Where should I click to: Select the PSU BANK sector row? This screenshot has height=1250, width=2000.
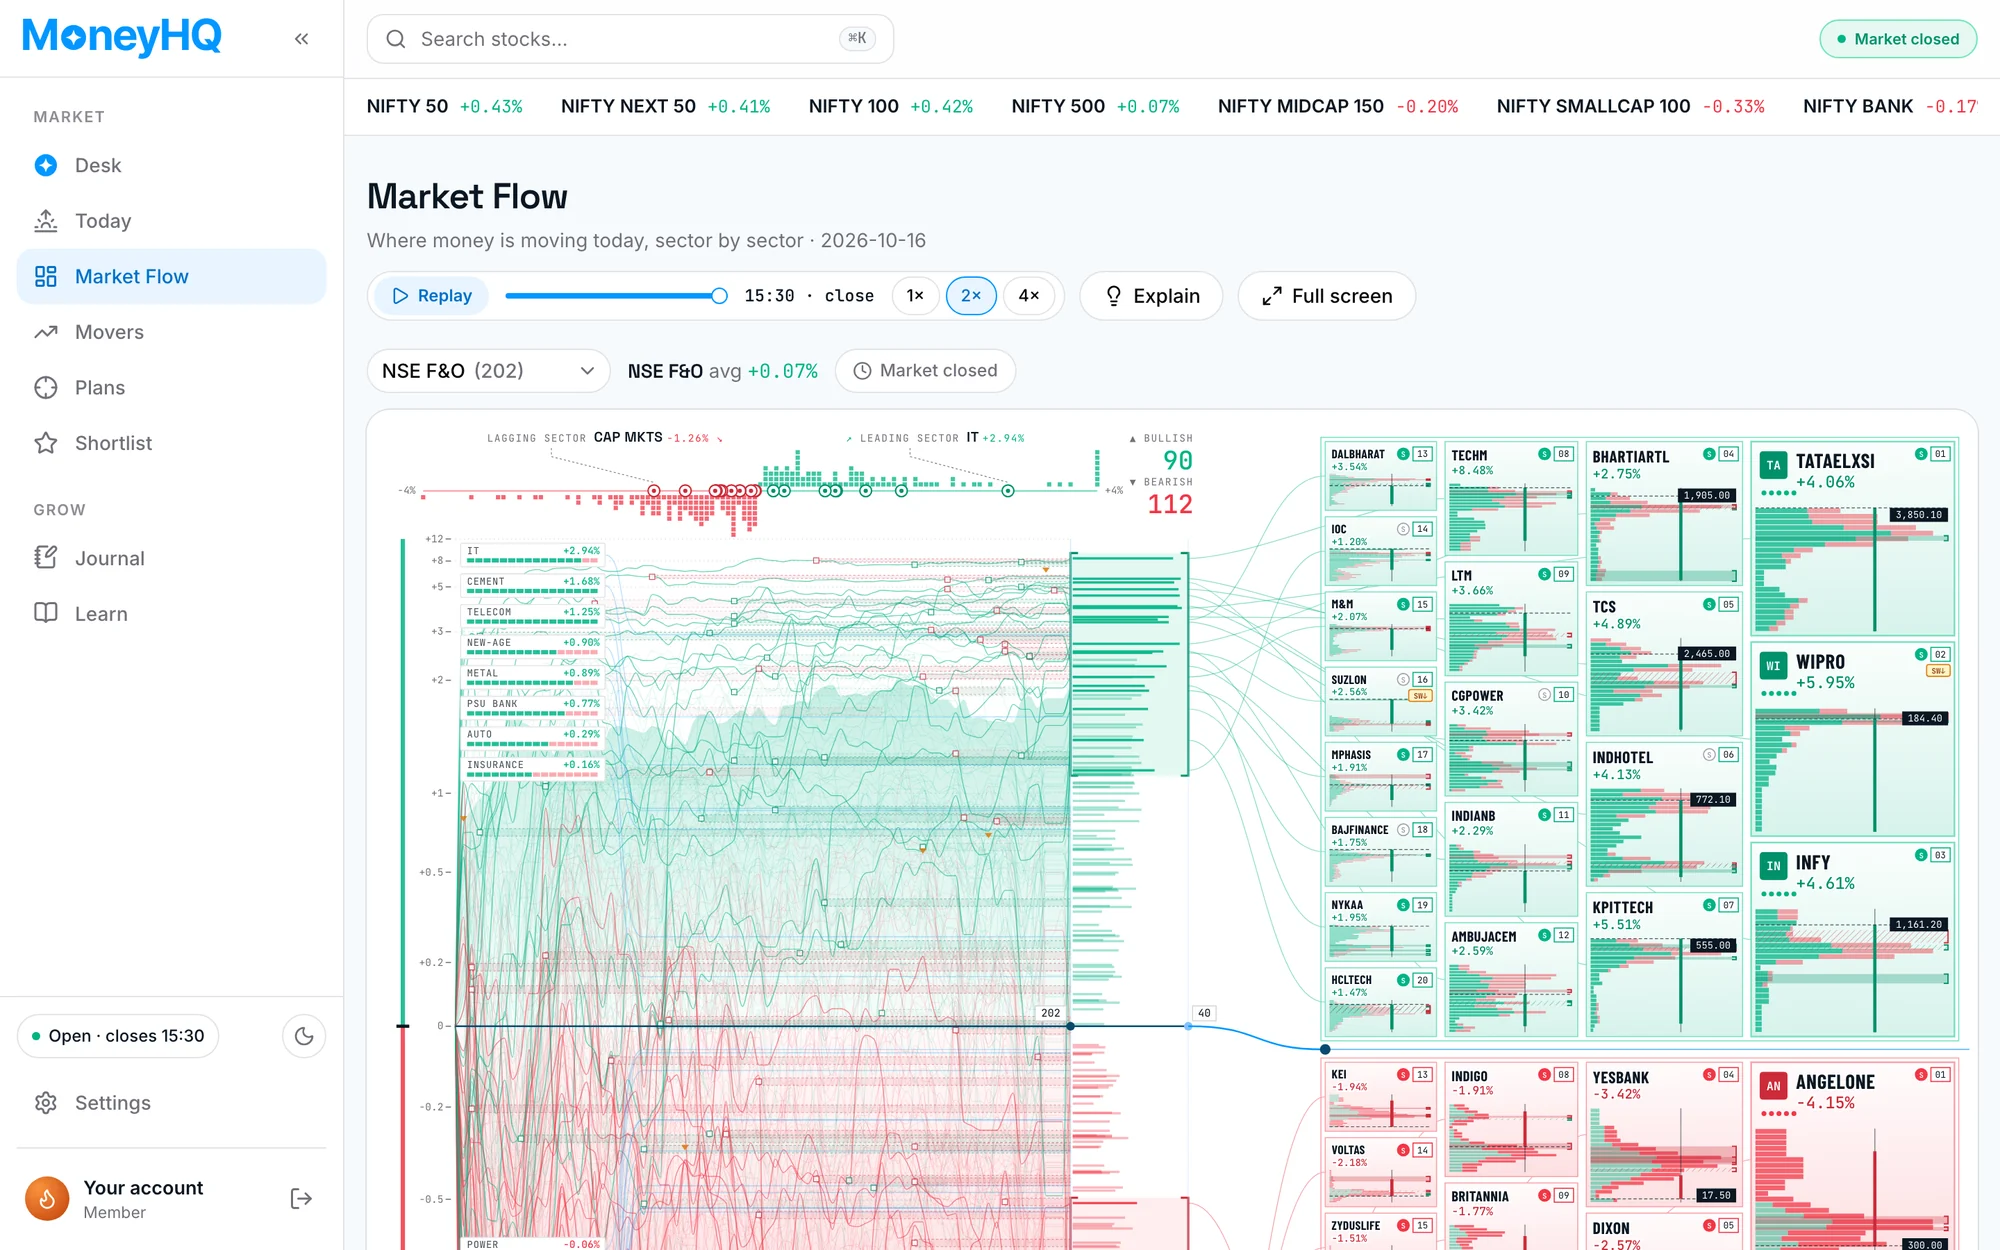pos(533,707)
